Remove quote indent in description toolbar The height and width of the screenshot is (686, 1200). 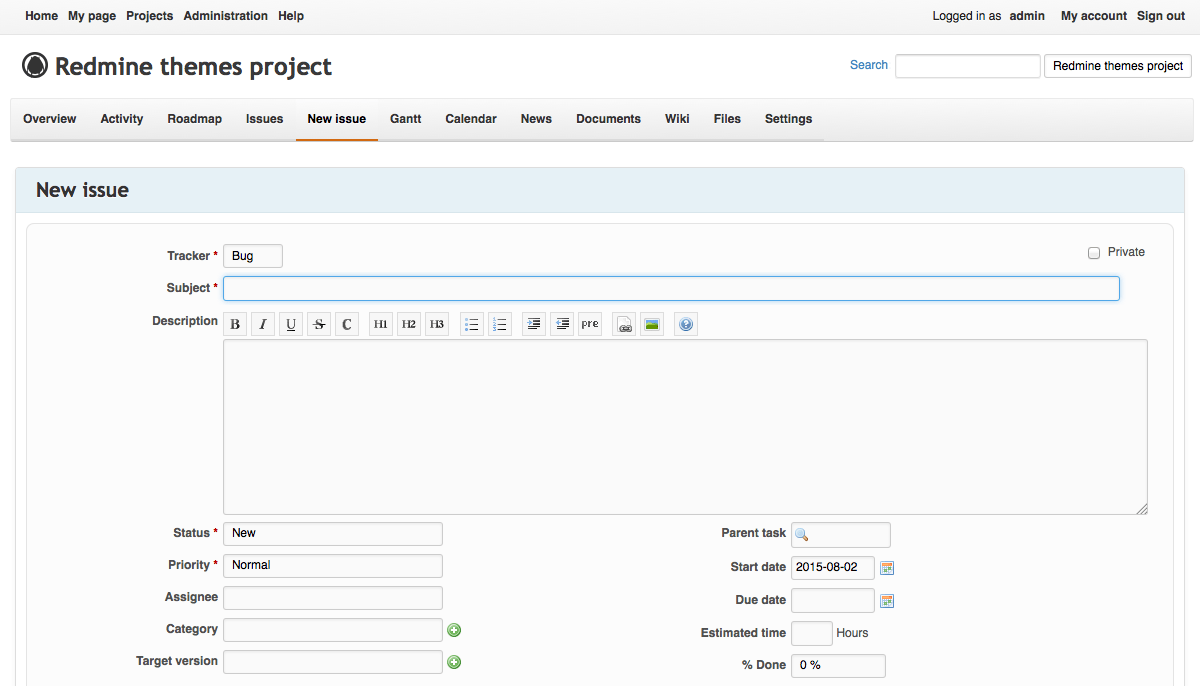[x=562, y=324]
